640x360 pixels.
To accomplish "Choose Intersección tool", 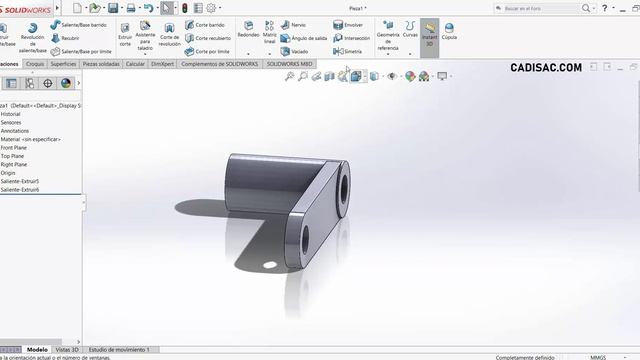I will click(x=351, y=38).
